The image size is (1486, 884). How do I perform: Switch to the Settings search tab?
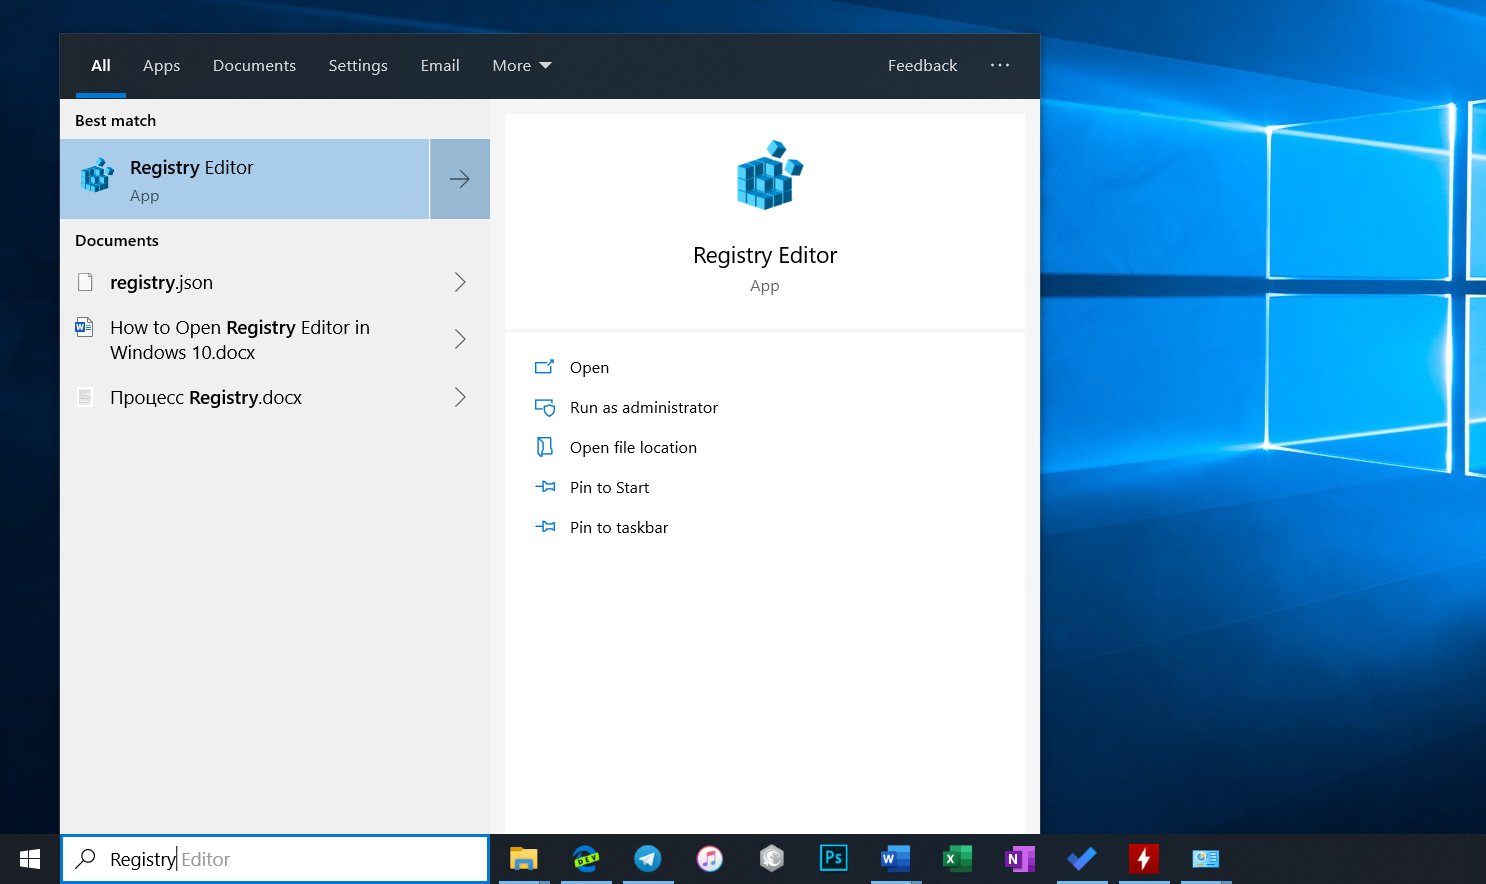tap(358, 65)
